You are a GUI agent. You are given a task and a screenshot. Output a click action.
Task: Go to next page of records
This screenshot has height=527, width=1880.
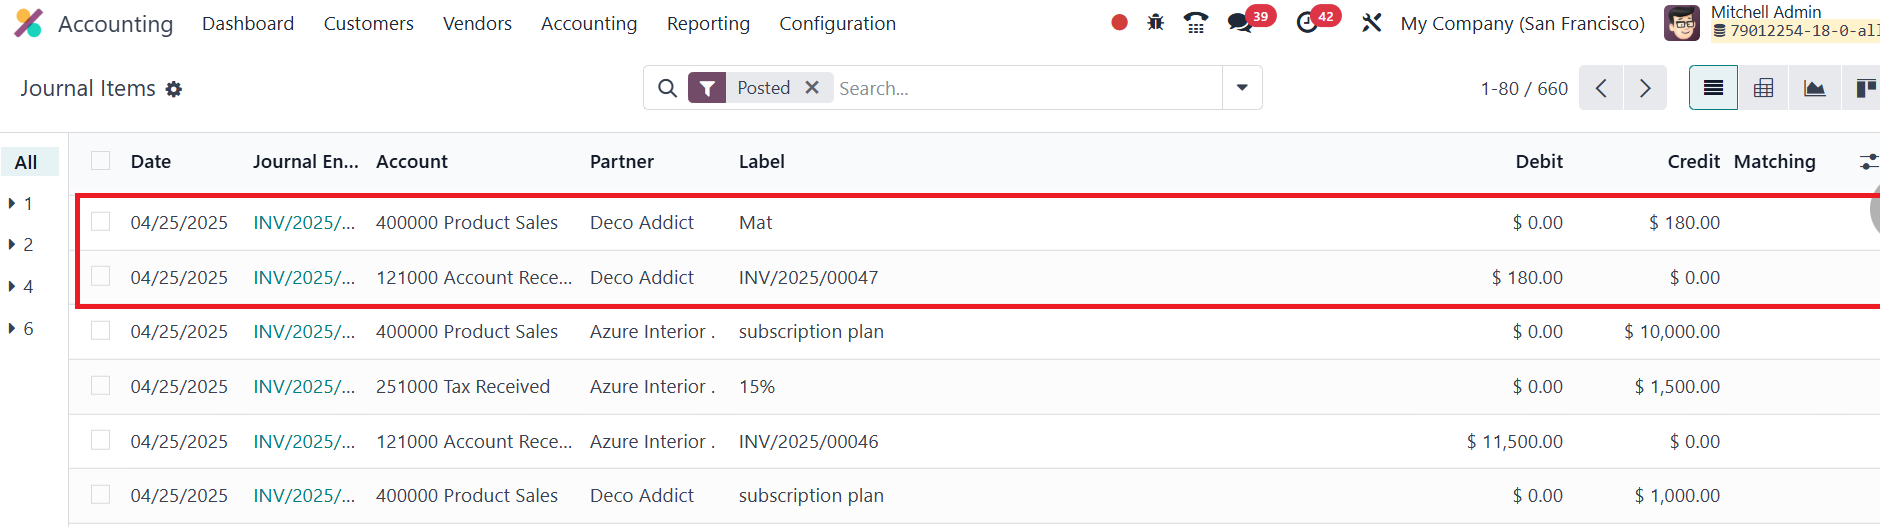coord(1645,88)
